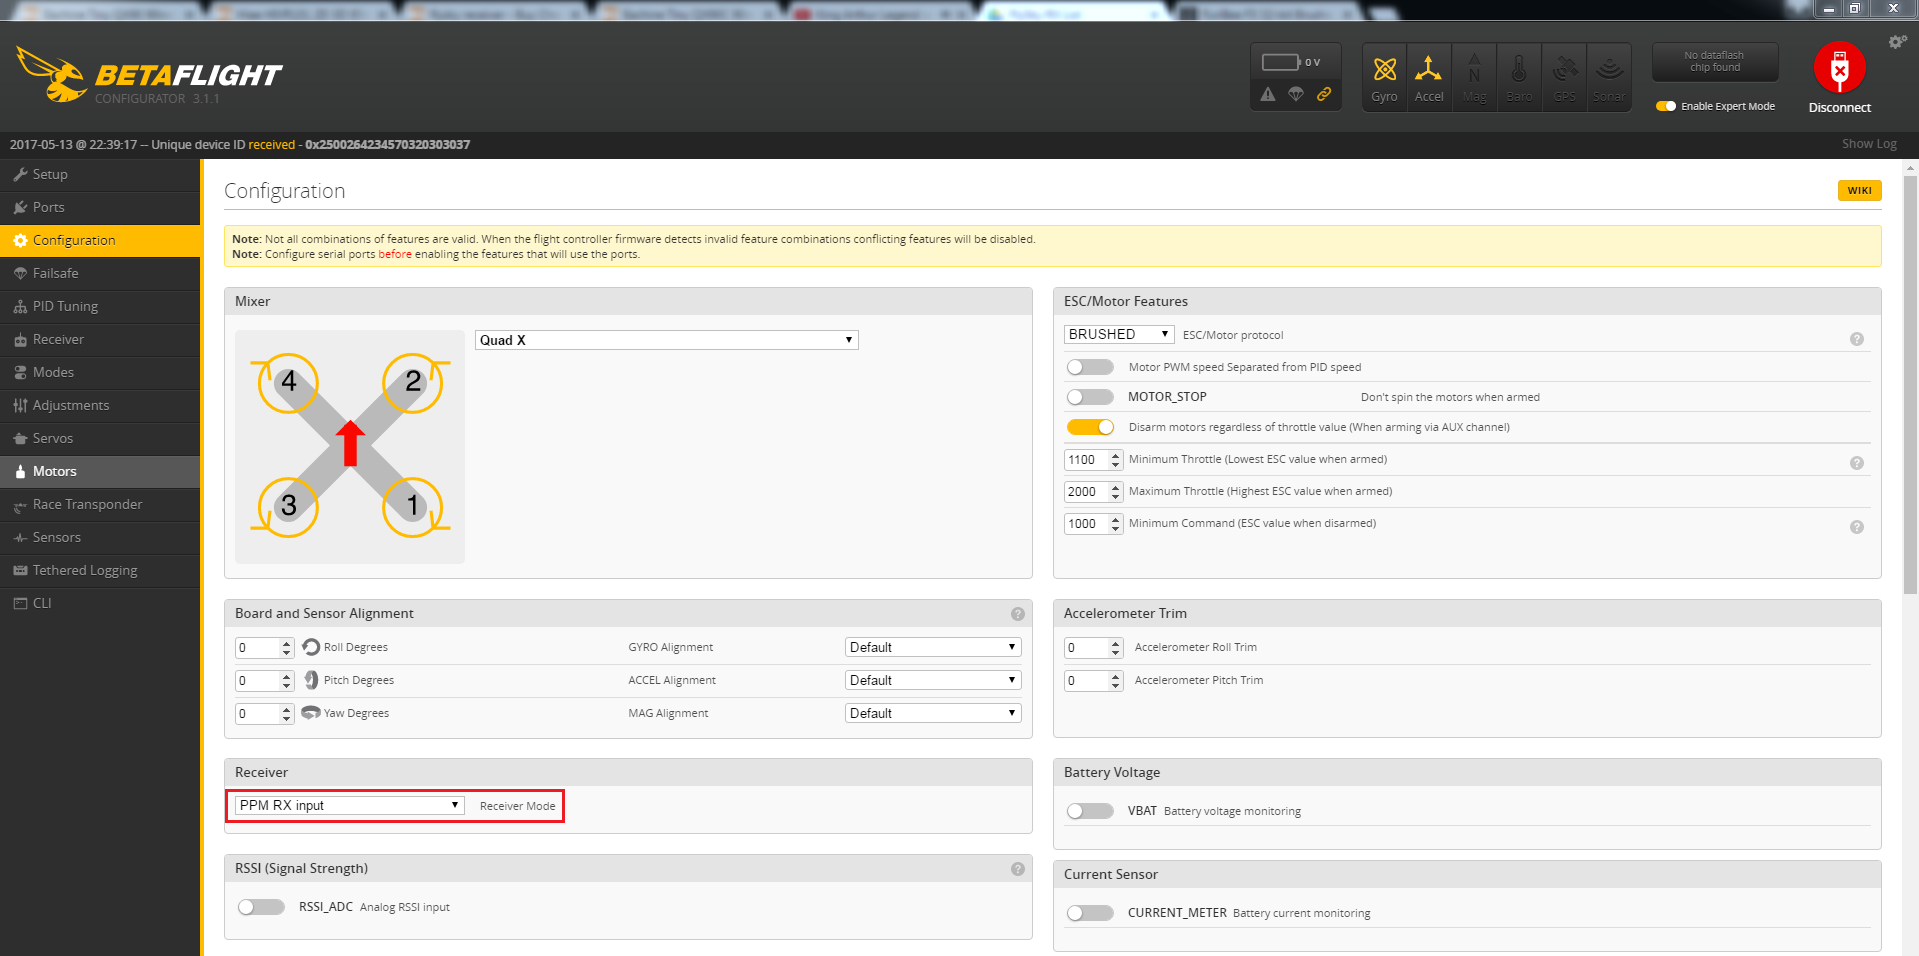Click the Accelerometer Roll Trim input field

[x=1093, y=647]
